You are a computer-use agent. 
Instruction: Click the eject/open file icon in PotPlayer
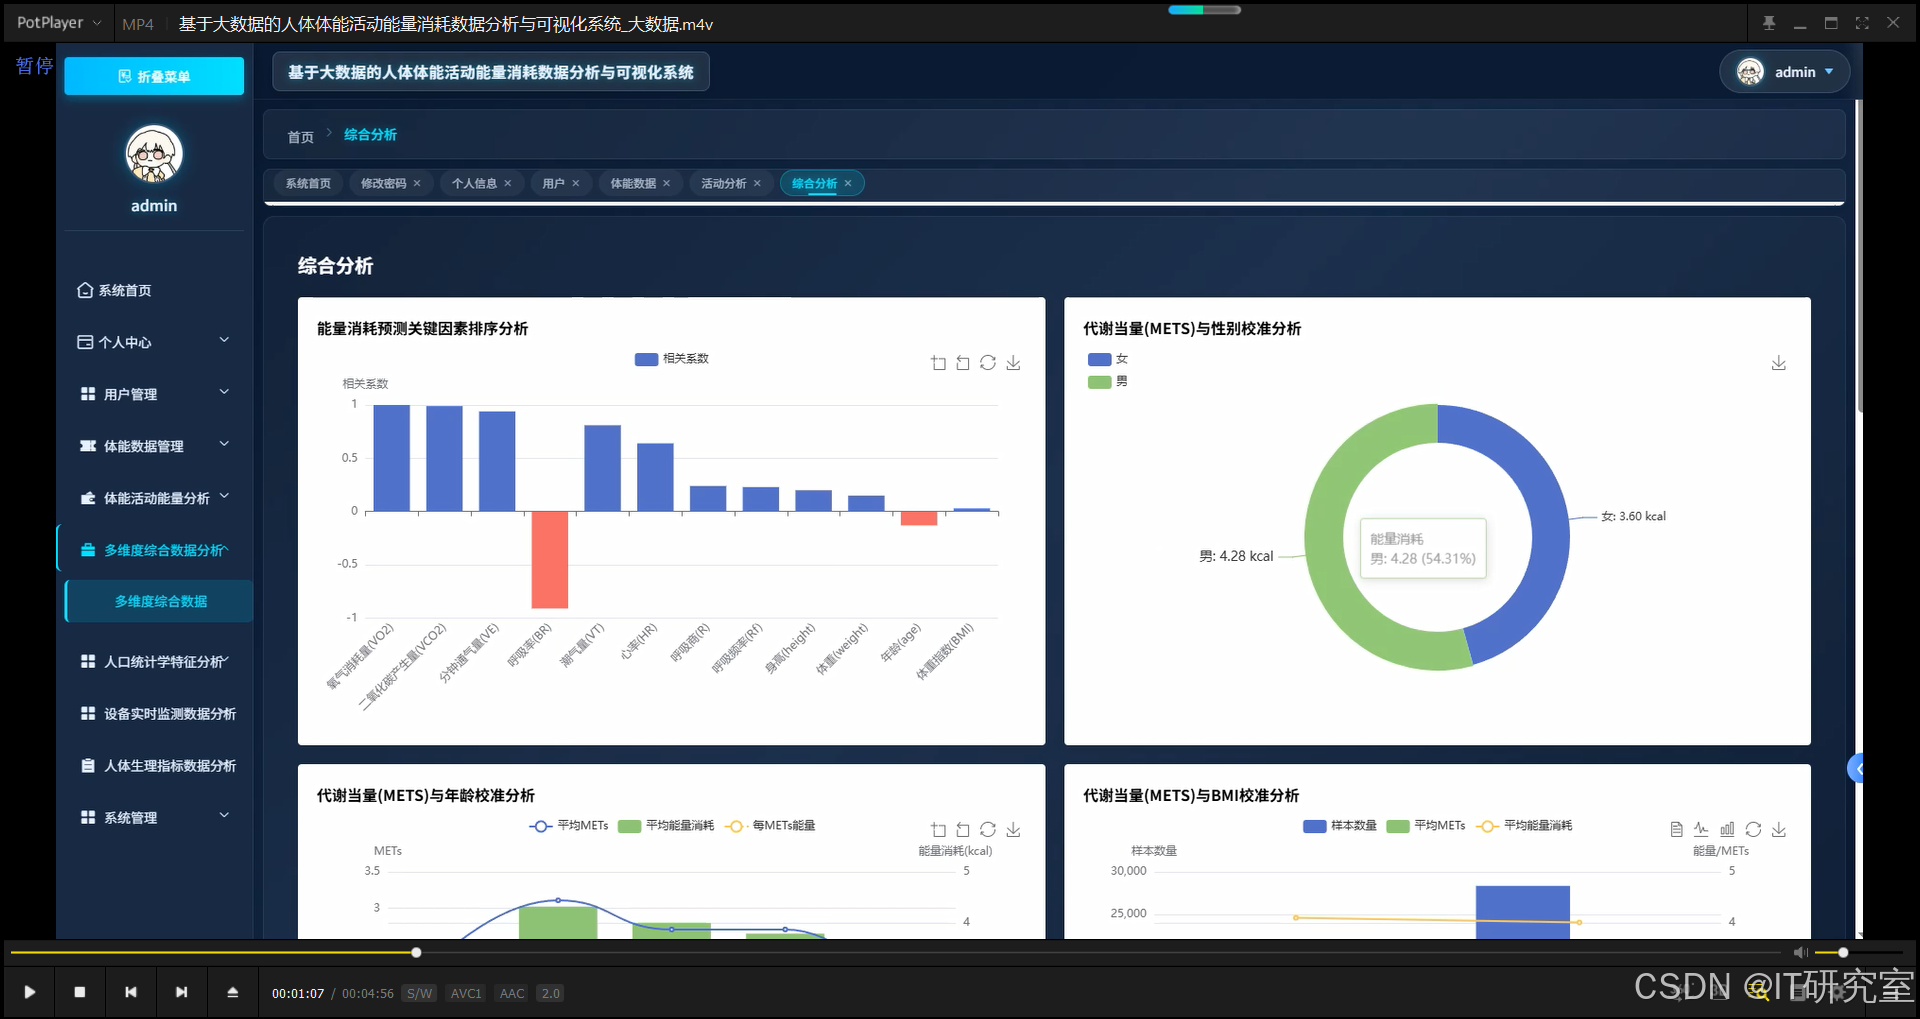(x=233, y=992)
